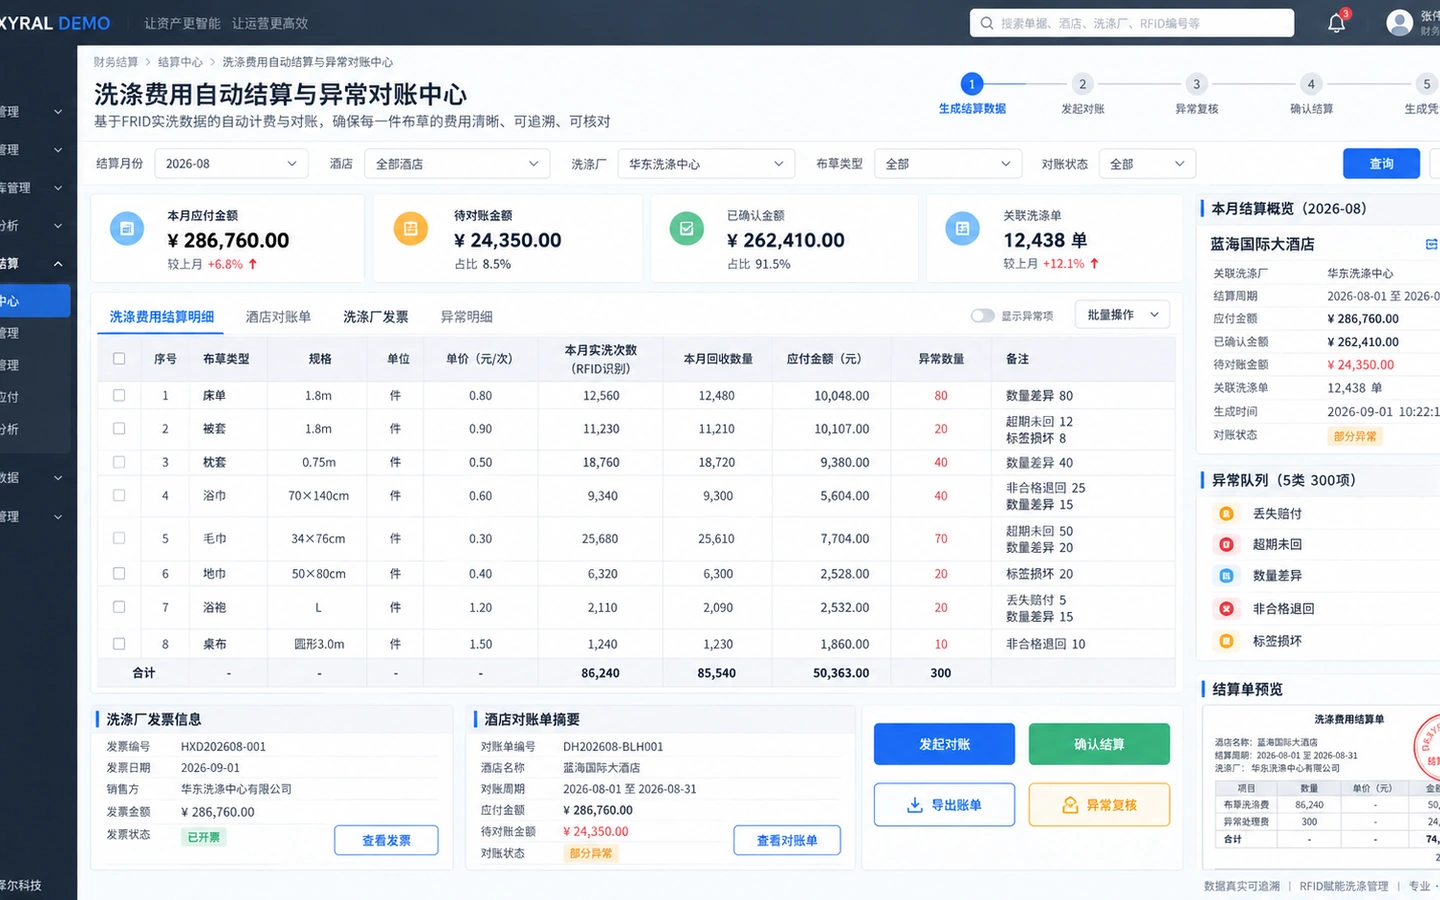
Task: Click the 查询 button
Action: pyautogui.click(x=1381, y=164)
